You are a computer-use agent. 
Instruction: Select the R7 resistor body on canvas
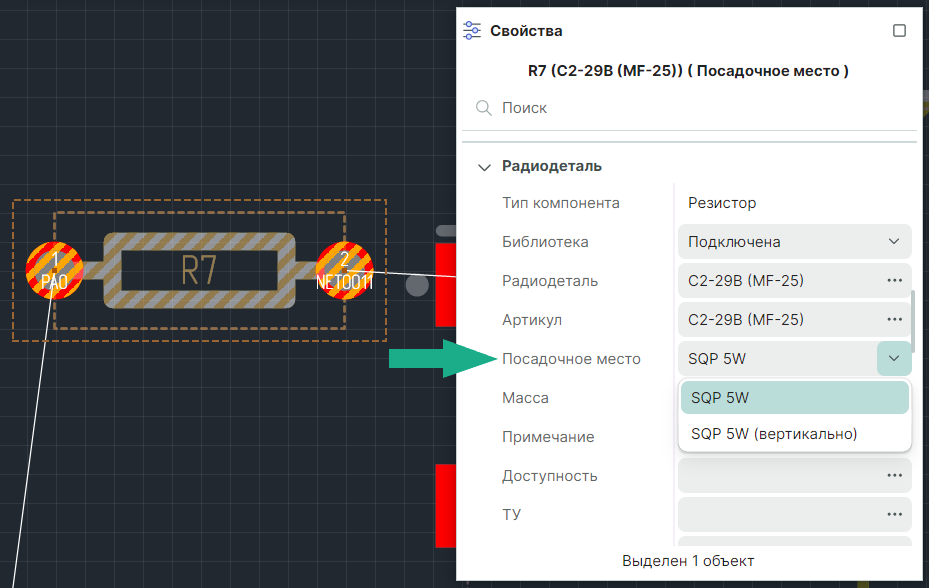pyautogui.click(x=199, y=271)
